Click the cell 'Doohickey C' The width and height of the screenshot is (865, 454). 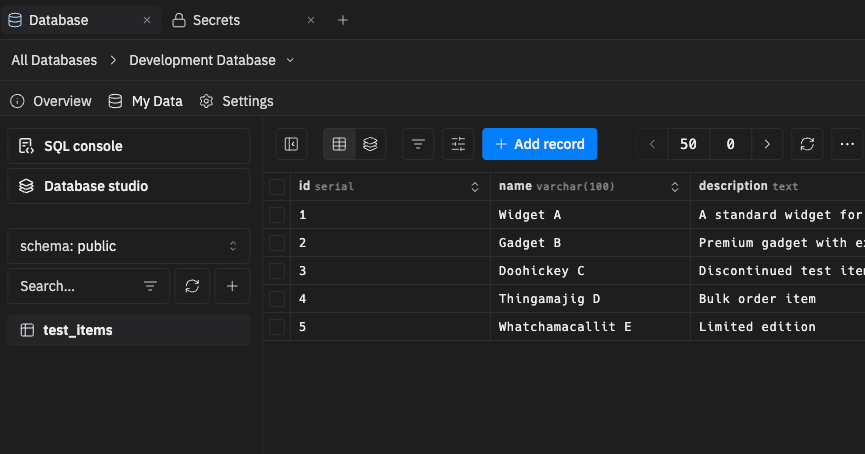pos(590,270)
